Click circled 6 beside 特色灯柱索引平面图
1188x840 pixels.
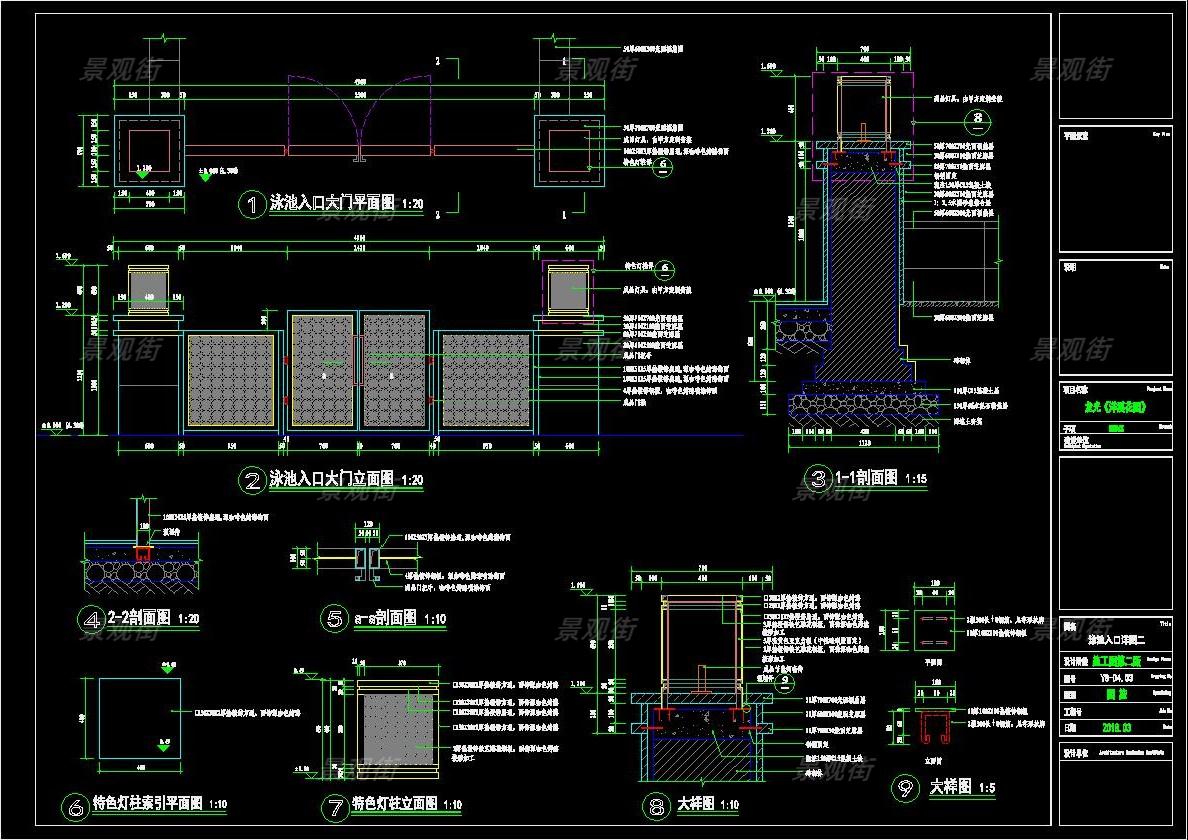click(x=74, y=805)
